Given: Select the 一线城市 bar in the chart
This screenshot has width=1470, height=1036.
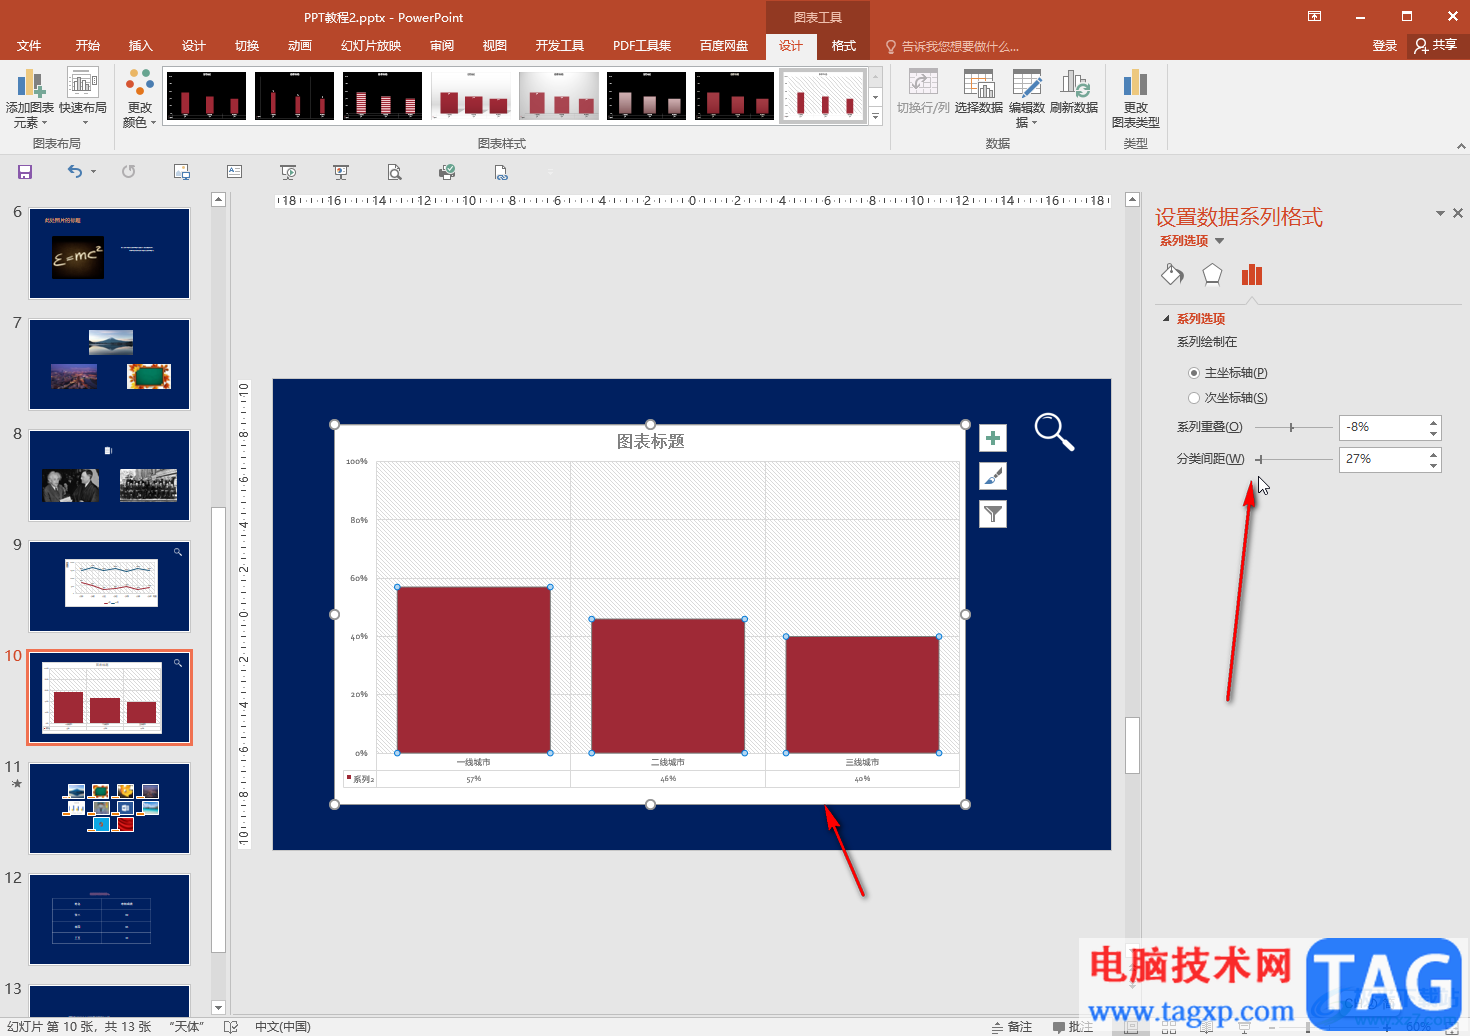Looking at the screenshot, I should point(473,670).
